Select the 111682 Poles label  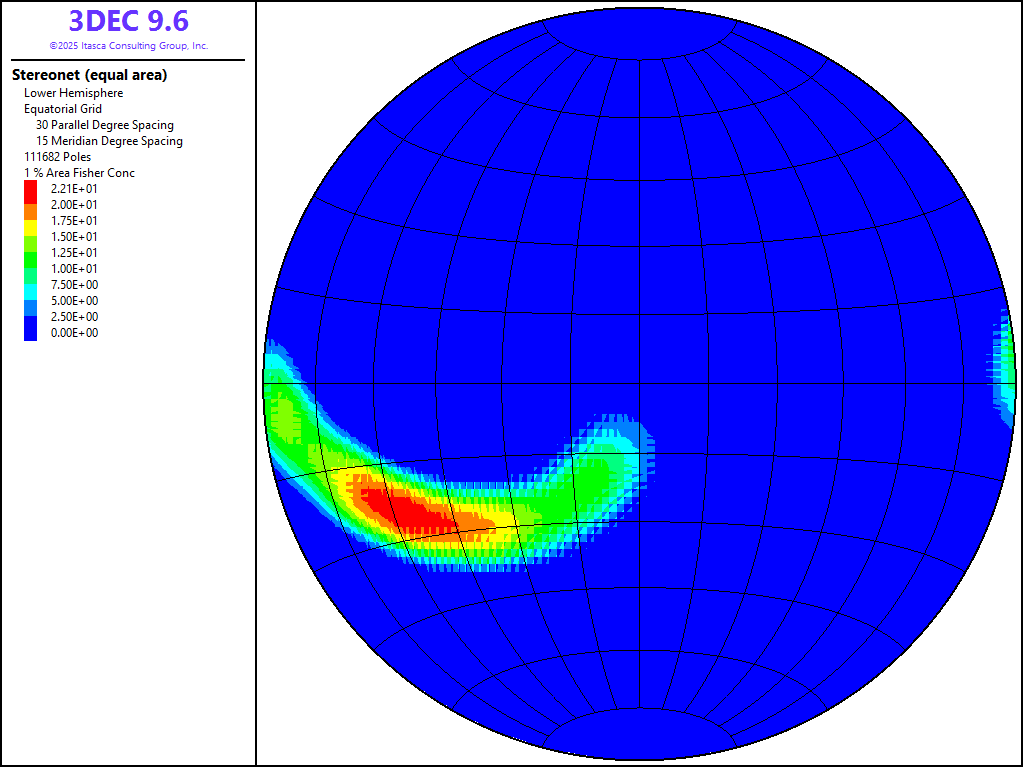[58, 157]
